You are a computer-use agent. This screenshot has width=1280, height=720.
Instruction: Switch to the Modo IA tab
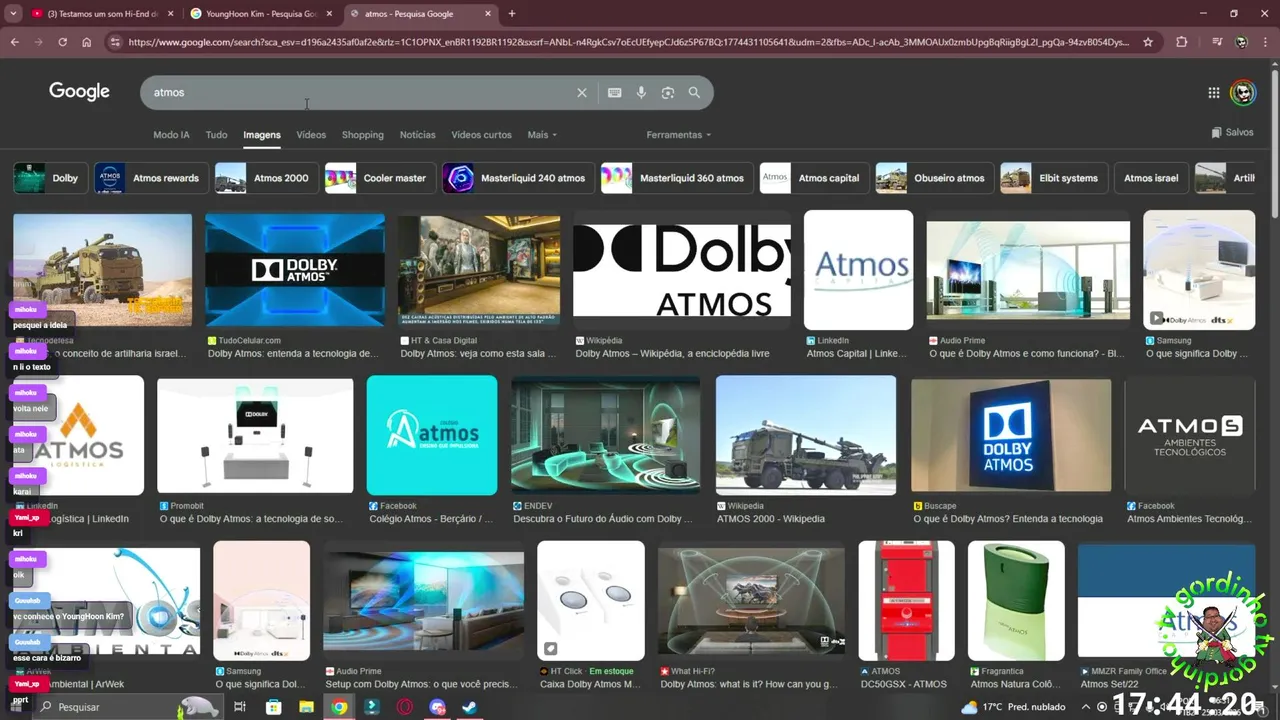pos(171,135)
